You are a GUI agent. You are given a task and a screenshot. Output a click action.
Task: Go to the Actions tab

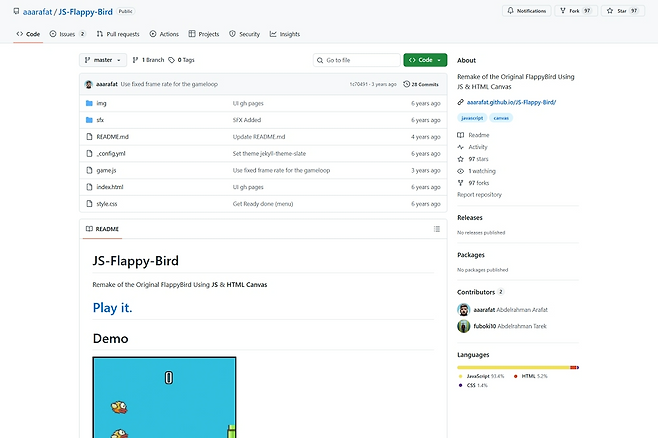[x=164, y=34]
